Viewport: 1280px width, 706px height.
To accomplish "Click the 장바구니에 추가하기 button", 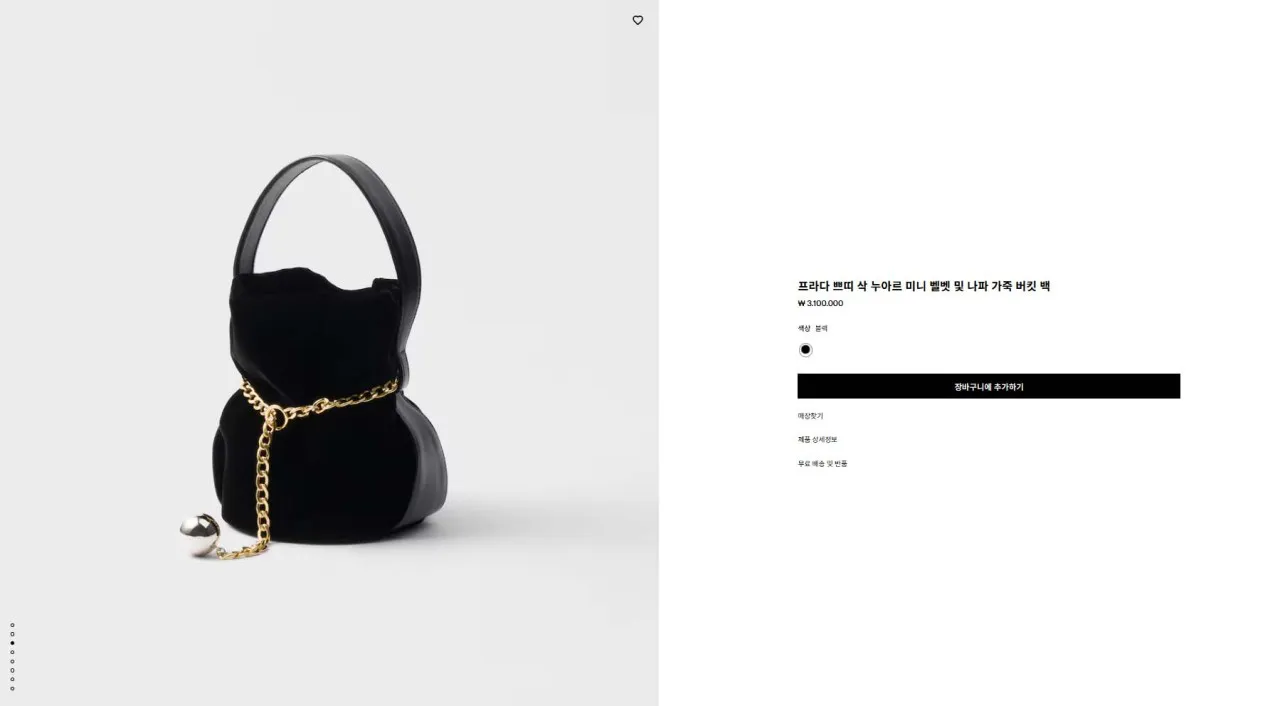I will point(988,386).
